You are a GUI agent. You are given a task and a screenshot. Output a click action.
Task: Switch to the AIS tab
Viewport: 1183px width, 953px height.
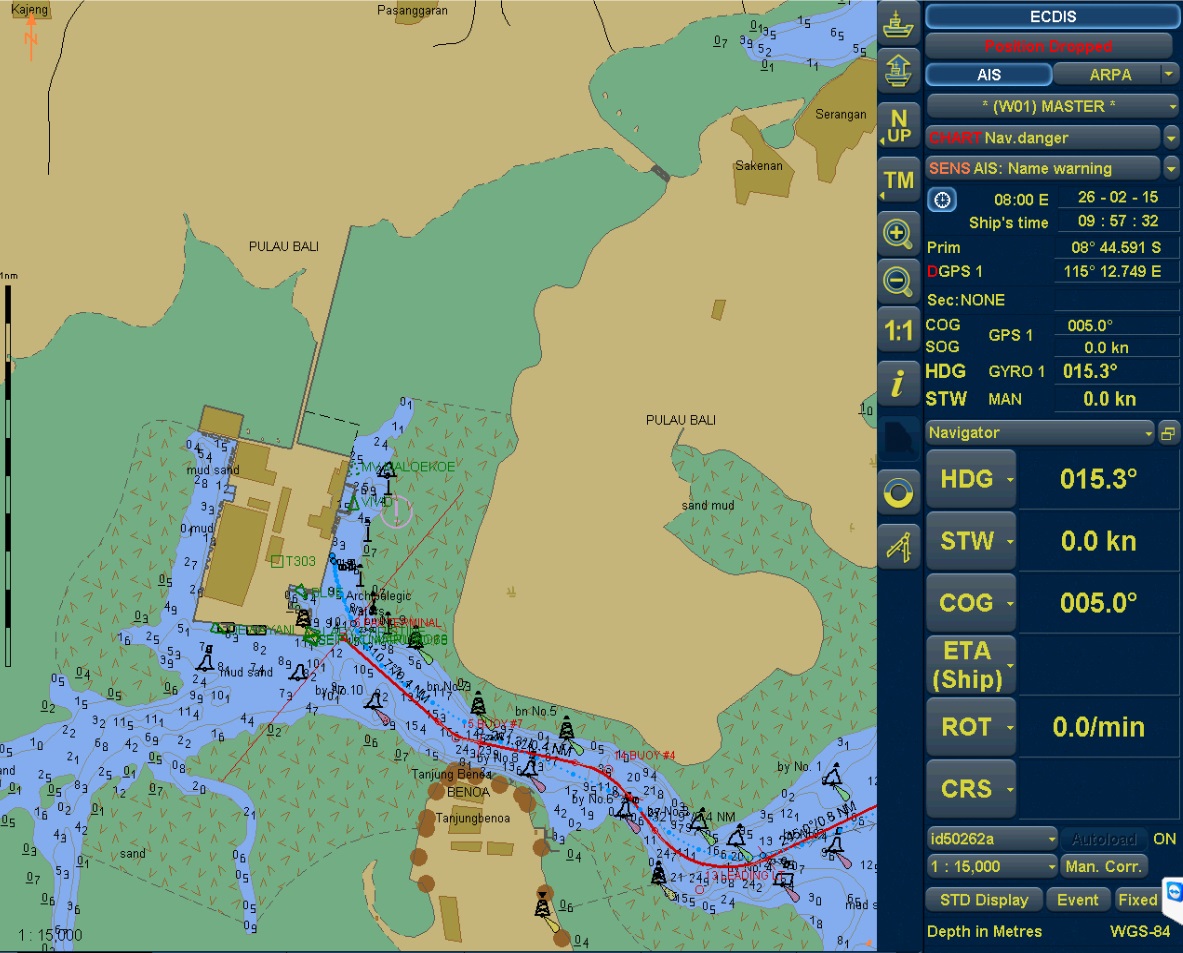(x=988, y=75)
